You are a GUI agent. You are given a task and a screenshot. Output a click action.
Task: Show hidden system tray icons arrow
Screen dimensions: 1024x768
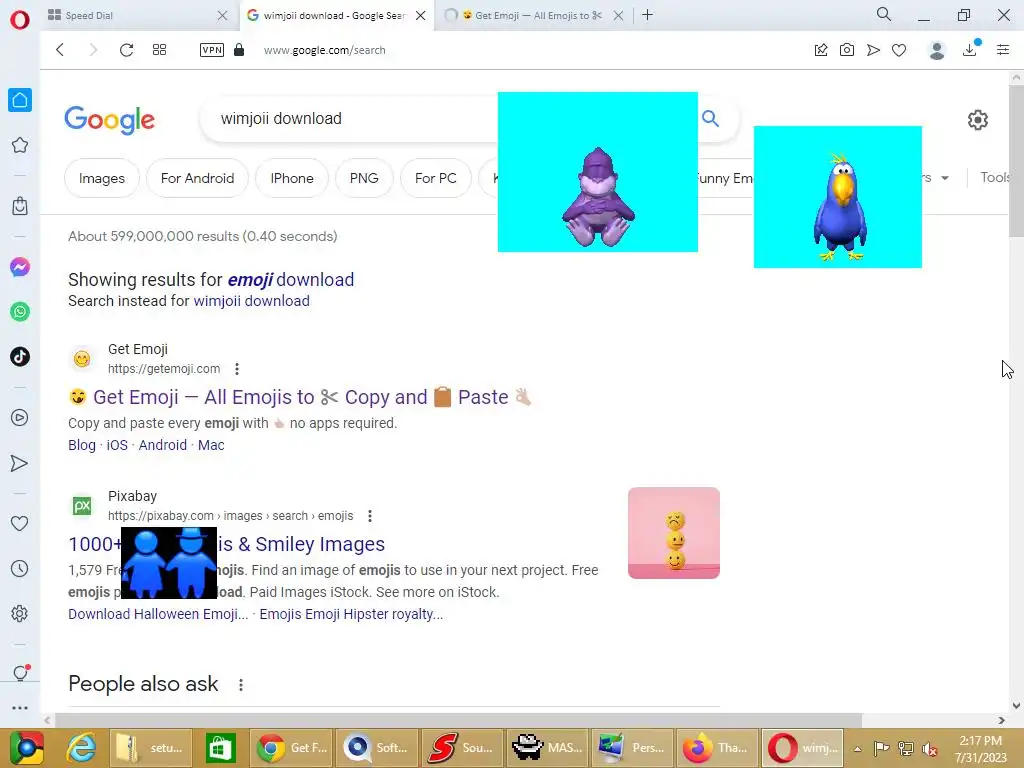coord(857,748)
